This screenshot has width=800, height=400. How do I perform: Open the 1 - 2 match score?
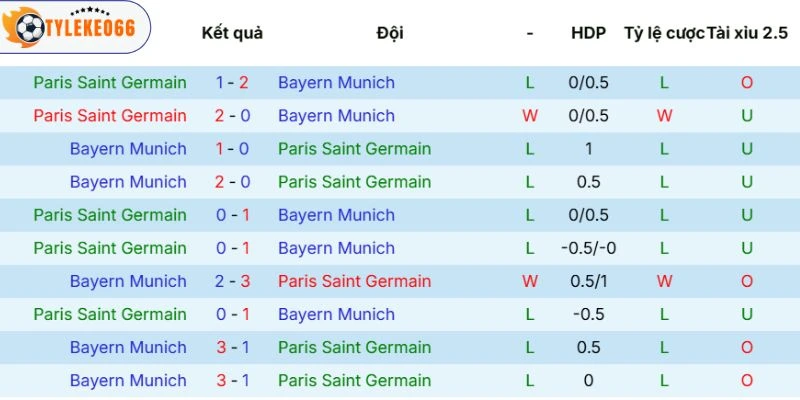pyautogui.click(x=232, y=83)
